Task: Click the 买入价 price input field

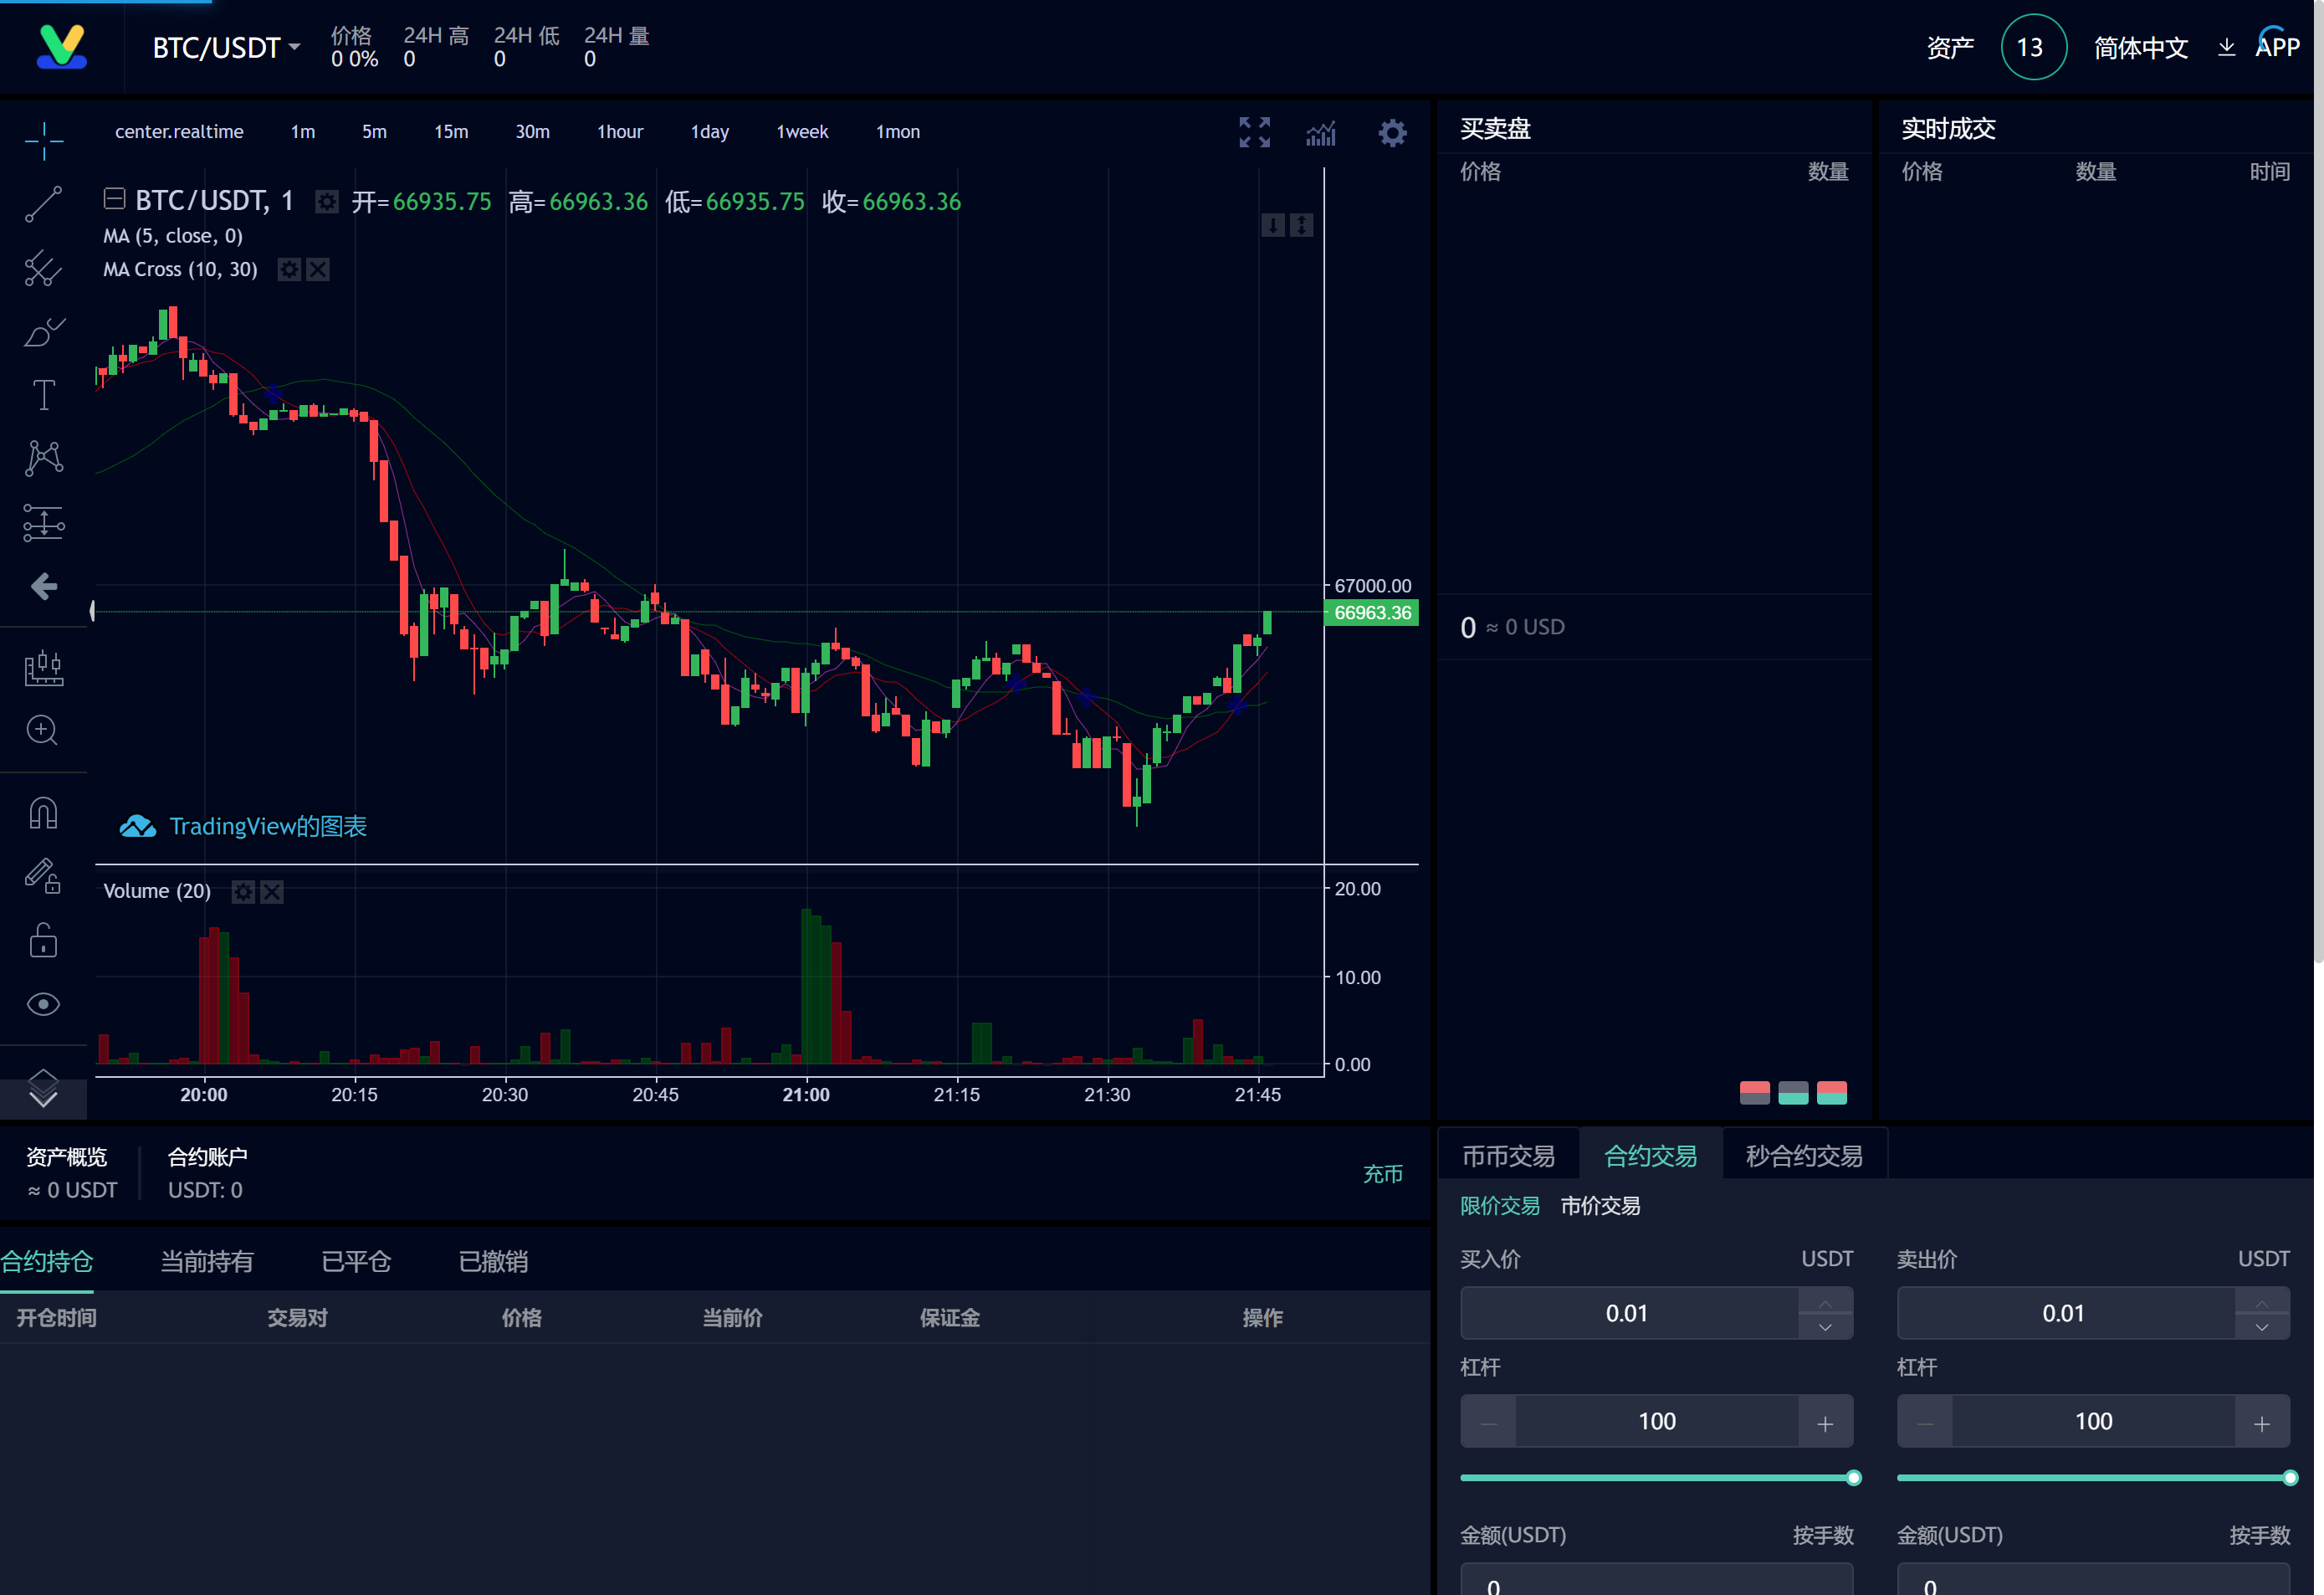Action: click(x=1629, y=1313)
